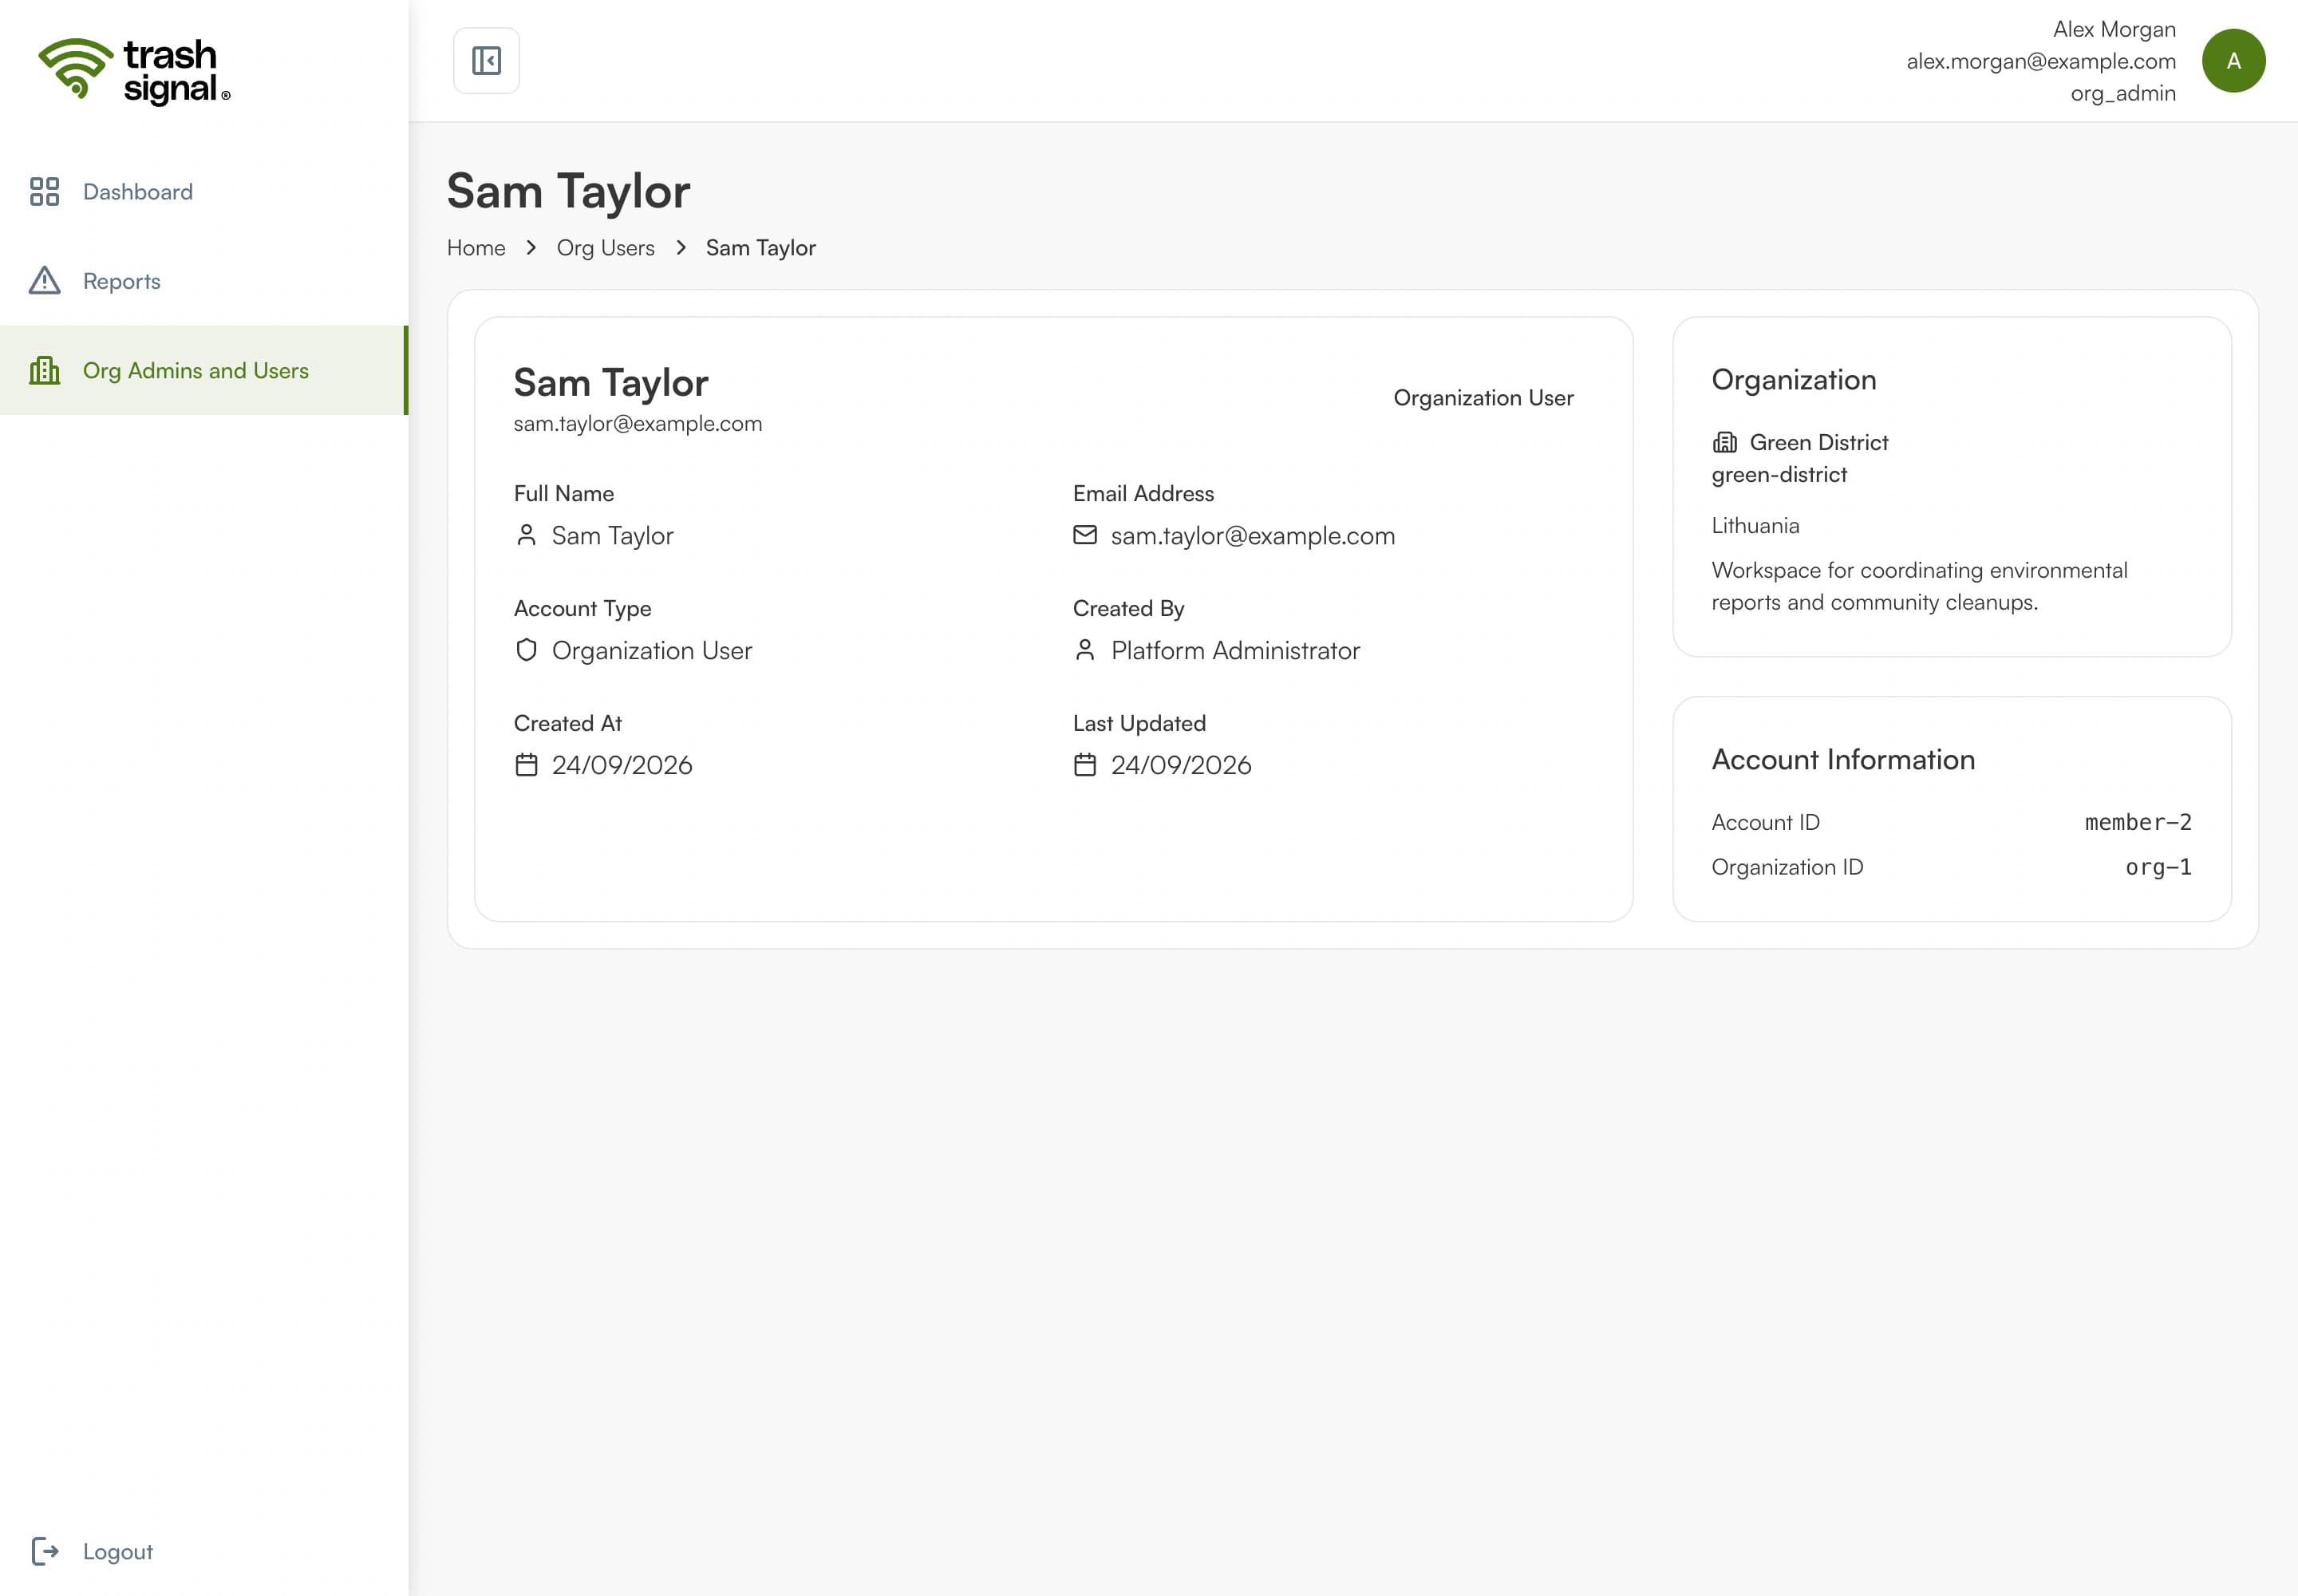Click the 'Lithuania' country text
Viewport: 2298px width, 1596px height.
pos(1755,526)
